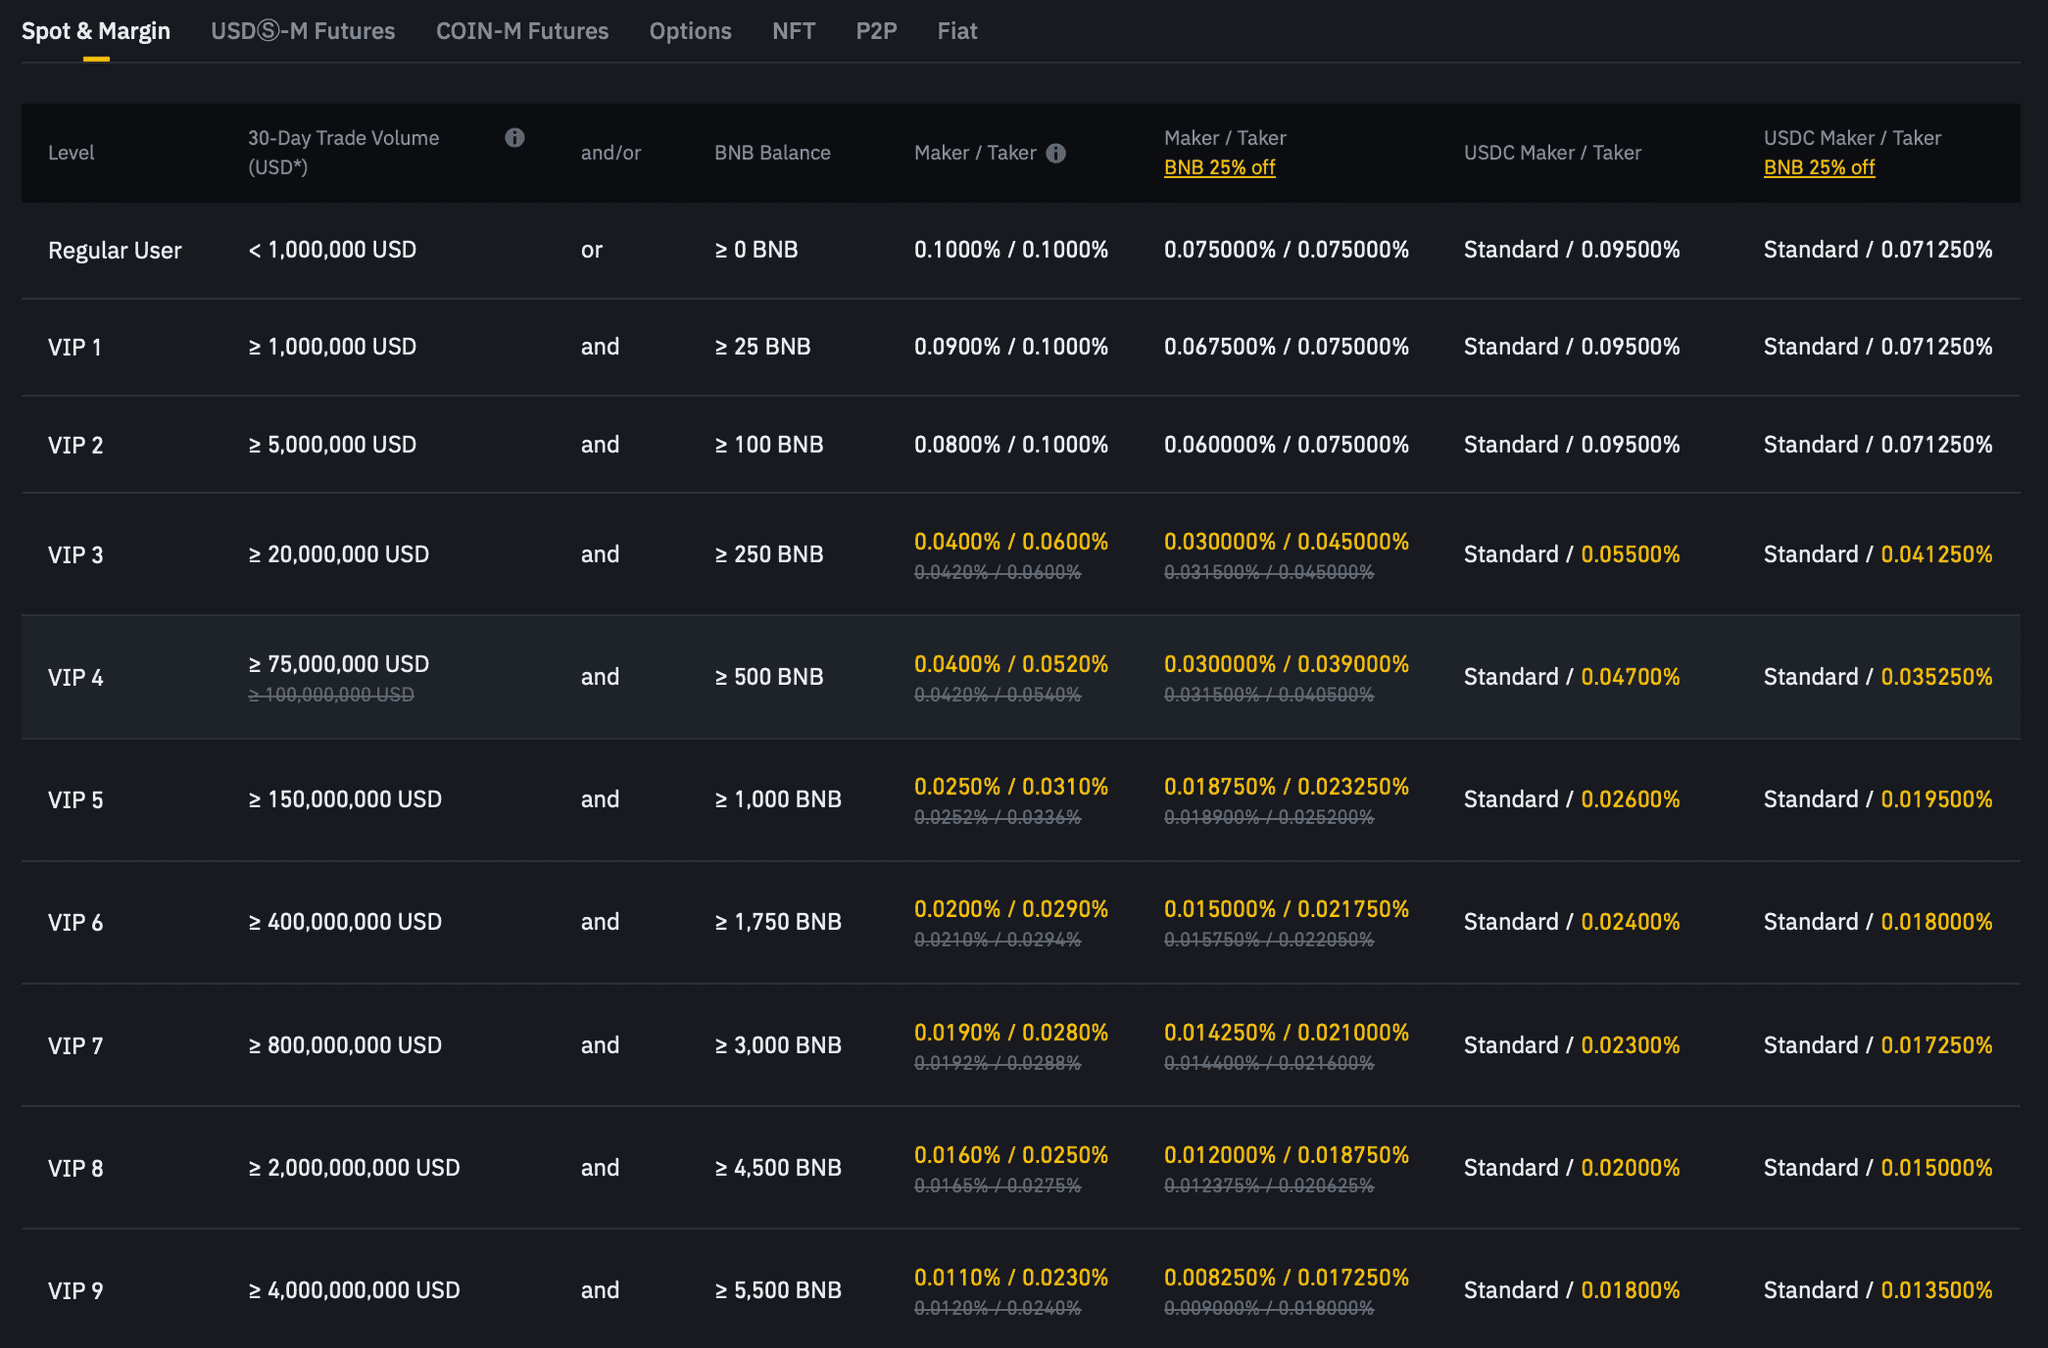This screenshot has height=1348, width=2048.
Task: Open the COIN-M Futures fee tab
Action: [x=521, y=31]
